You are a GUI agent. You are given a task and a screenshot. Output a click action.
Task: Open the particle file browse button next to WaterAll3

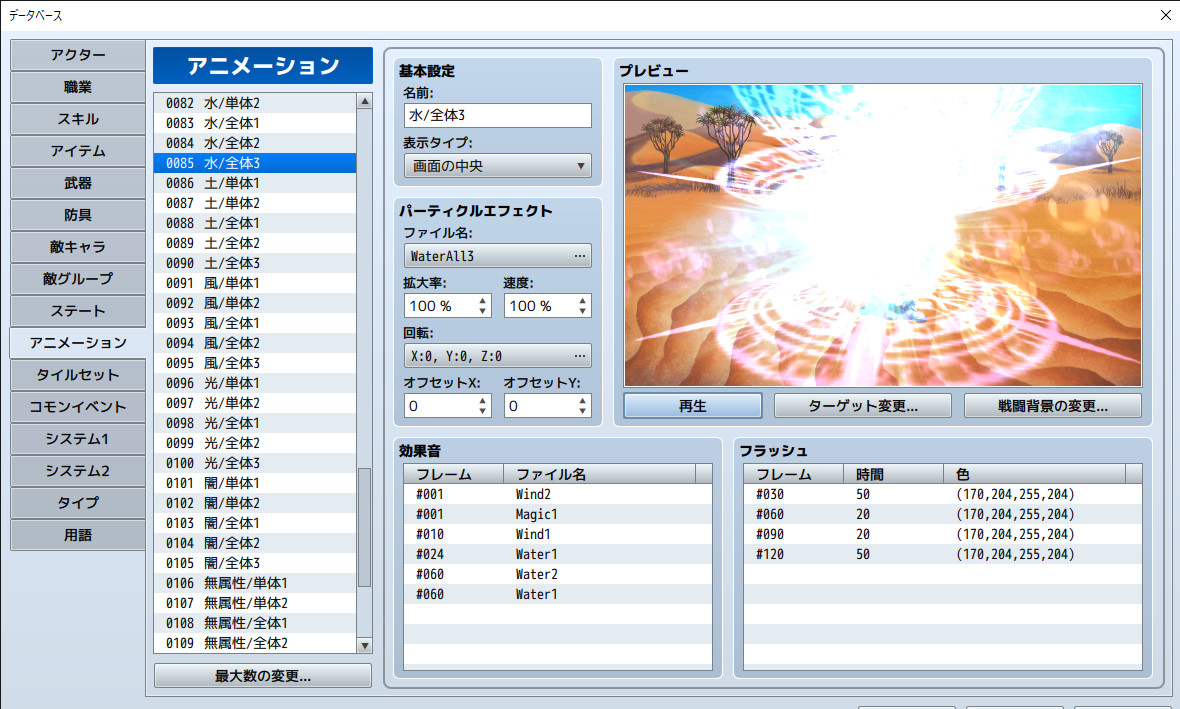tap(580, 255)
